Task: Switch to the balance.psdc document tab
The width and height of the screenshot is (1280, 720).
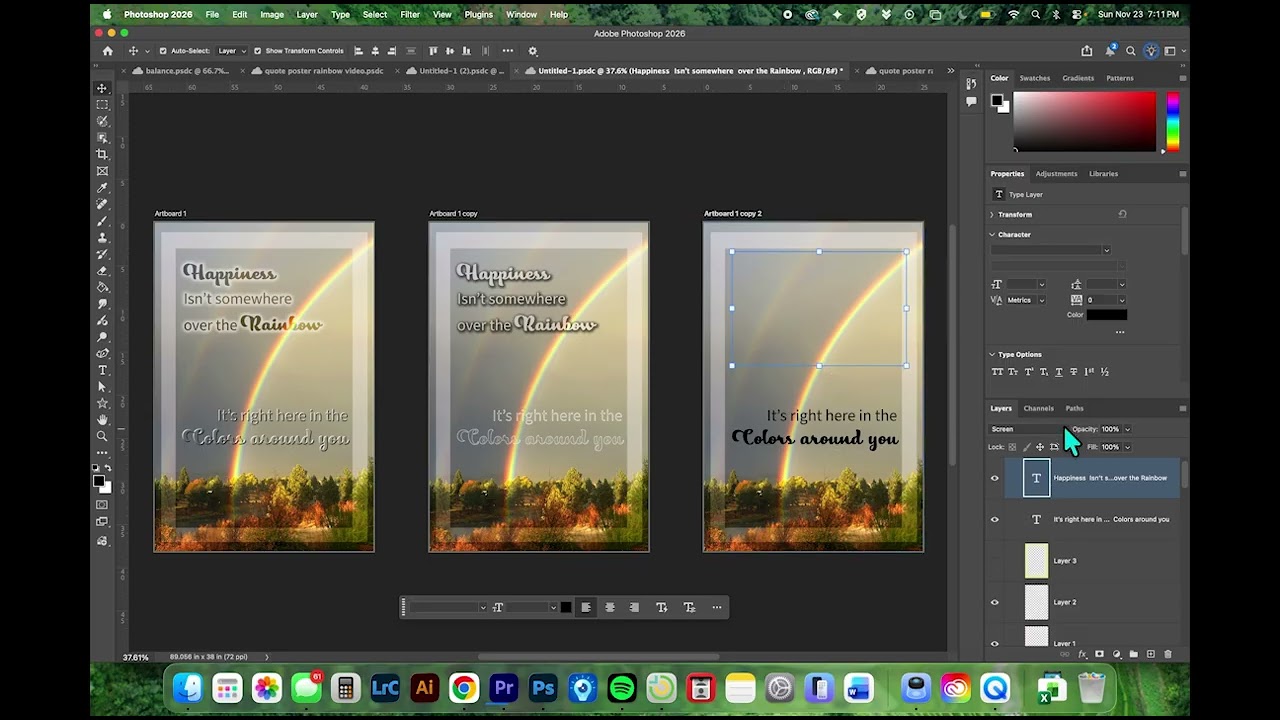Action: [x=187, y=71]
